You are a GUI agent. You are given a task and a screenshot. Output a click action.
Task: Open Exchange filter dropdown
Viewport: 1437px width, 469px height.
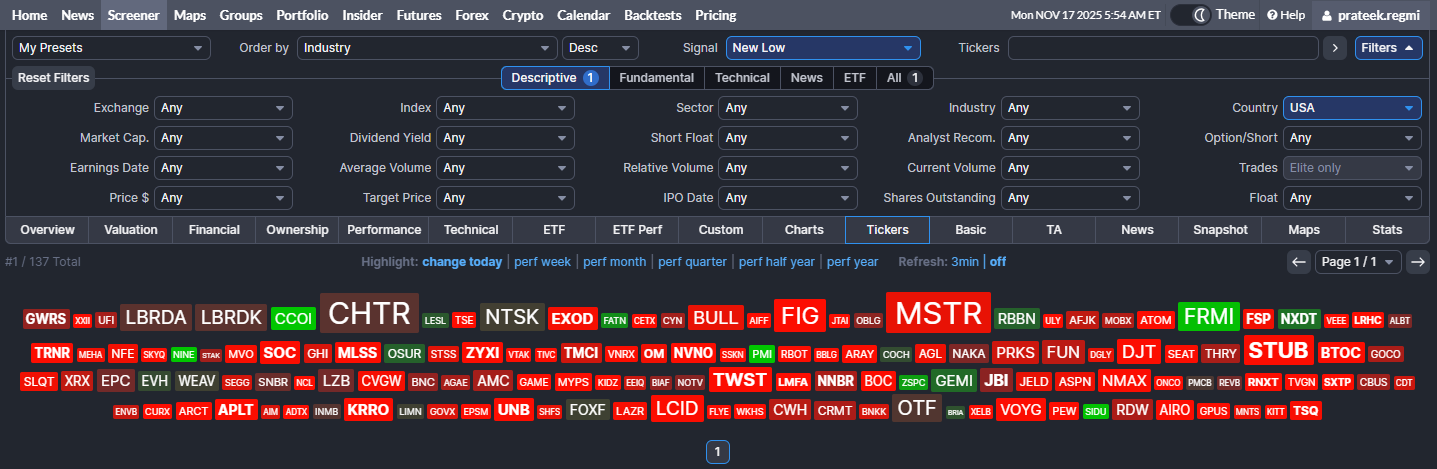(223, 108)
